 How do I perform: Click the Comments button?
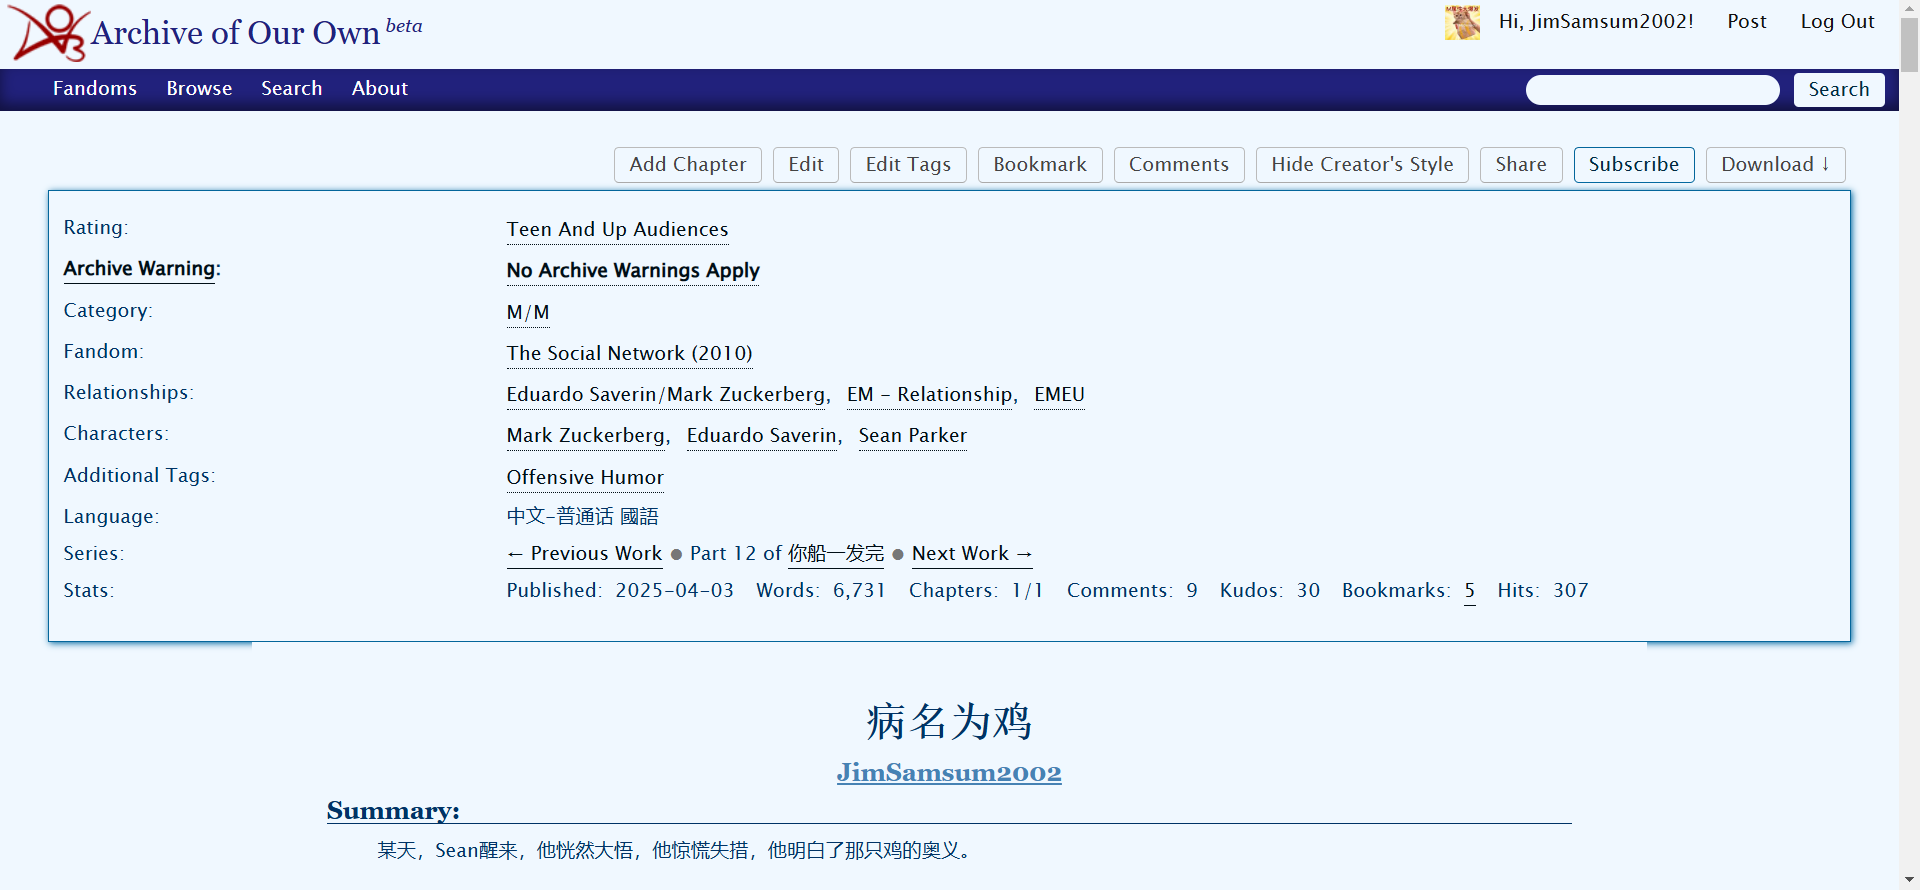(x=1179, y=165)
